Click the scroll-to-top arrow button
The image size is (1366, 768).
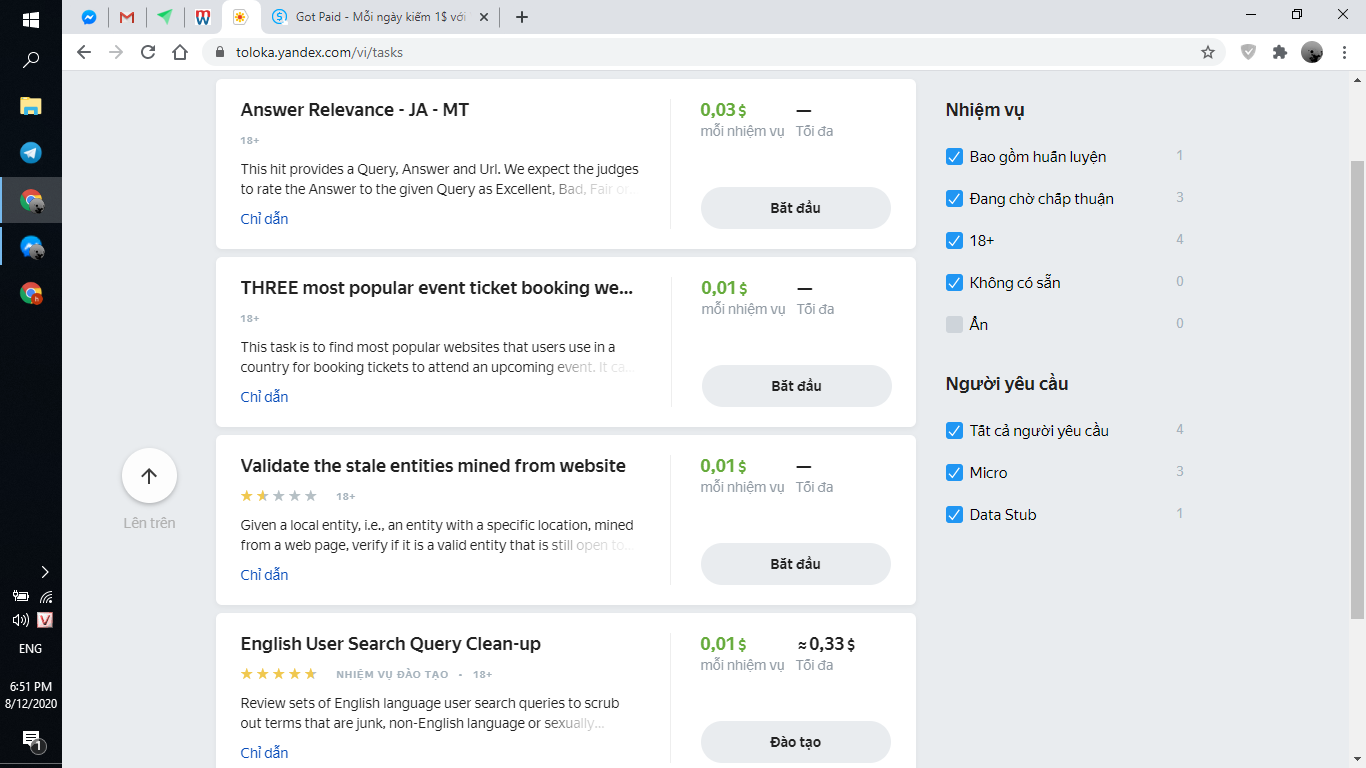point(149,476)
